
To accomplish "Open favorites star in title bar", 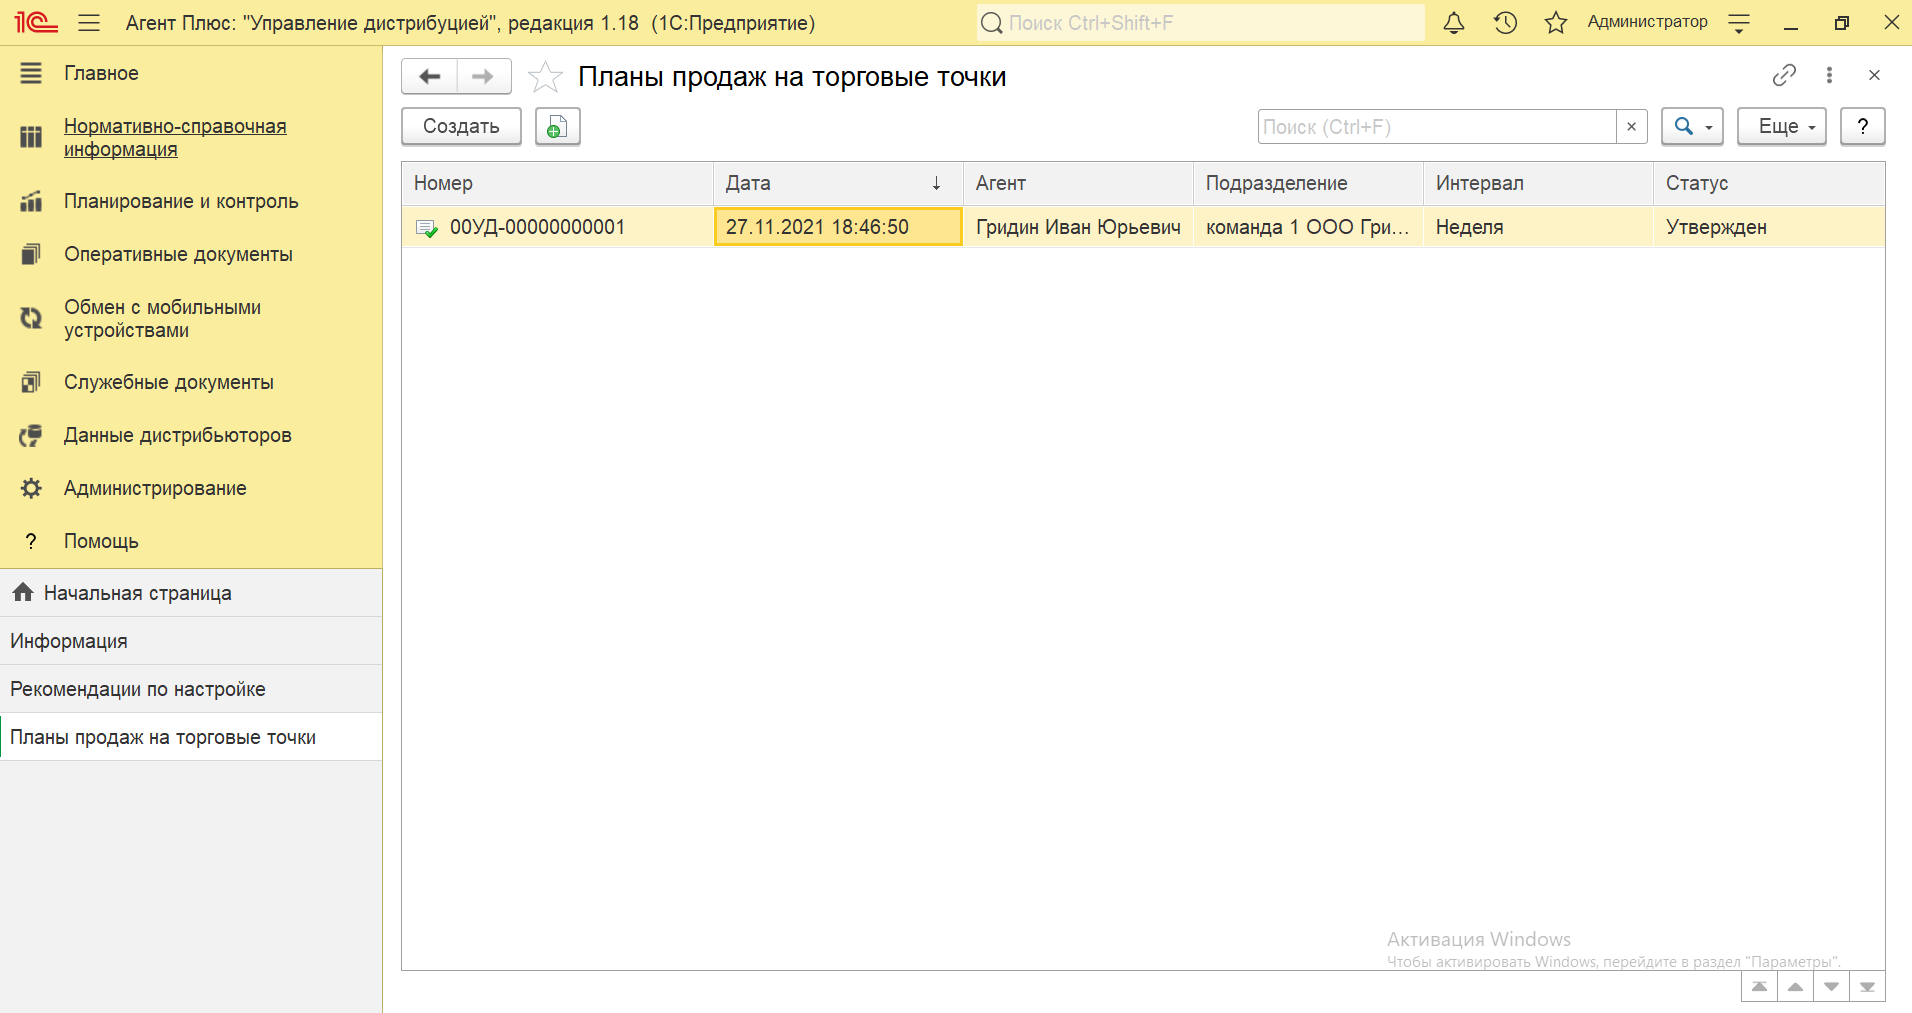I will (x=1555, y=23).
